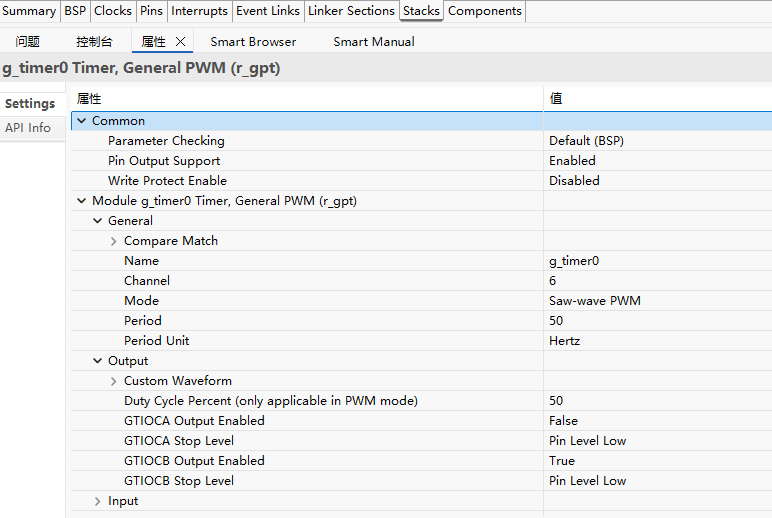Change GTIOCA Output Enabled value False
Image resolution: width=772 pixels, height=518 pixels.
pos(563,421)
